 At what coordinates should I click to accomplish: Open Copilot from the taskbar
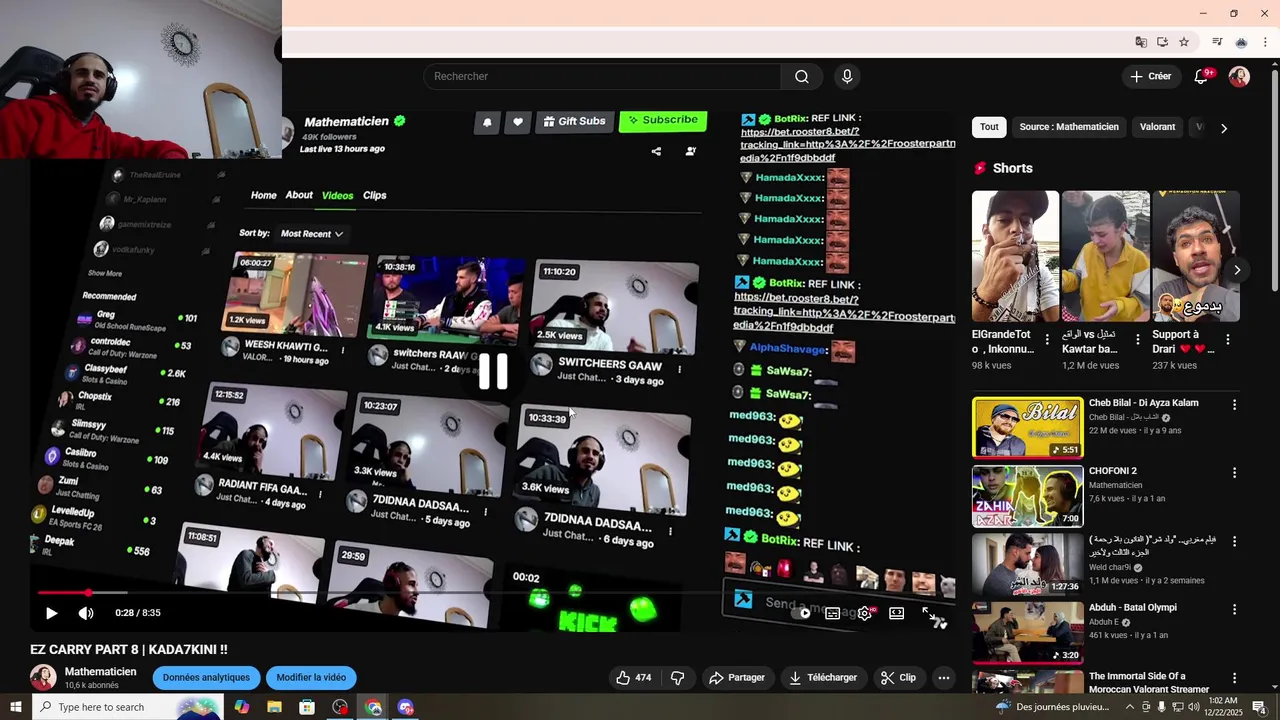click(242, 707)
